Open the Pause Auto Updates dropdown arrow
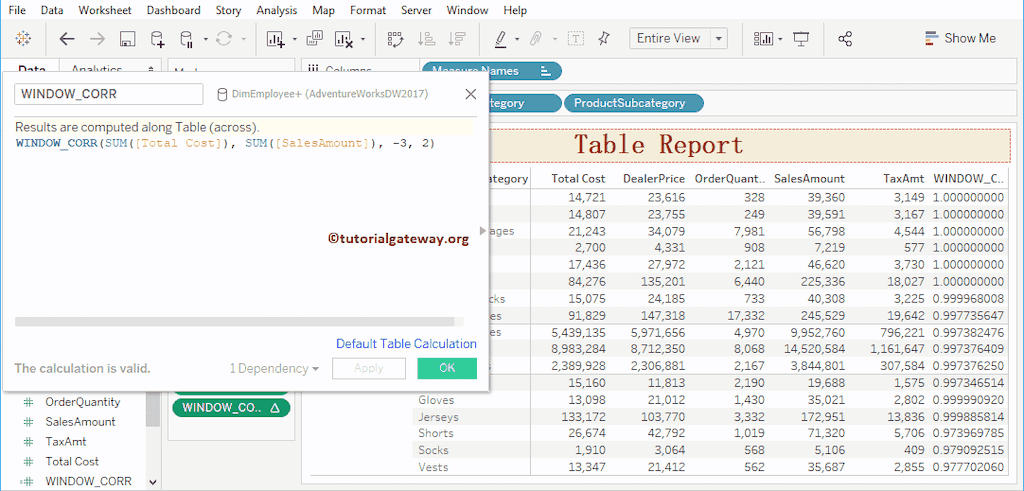1024x491 pixels. click(205, 39)
